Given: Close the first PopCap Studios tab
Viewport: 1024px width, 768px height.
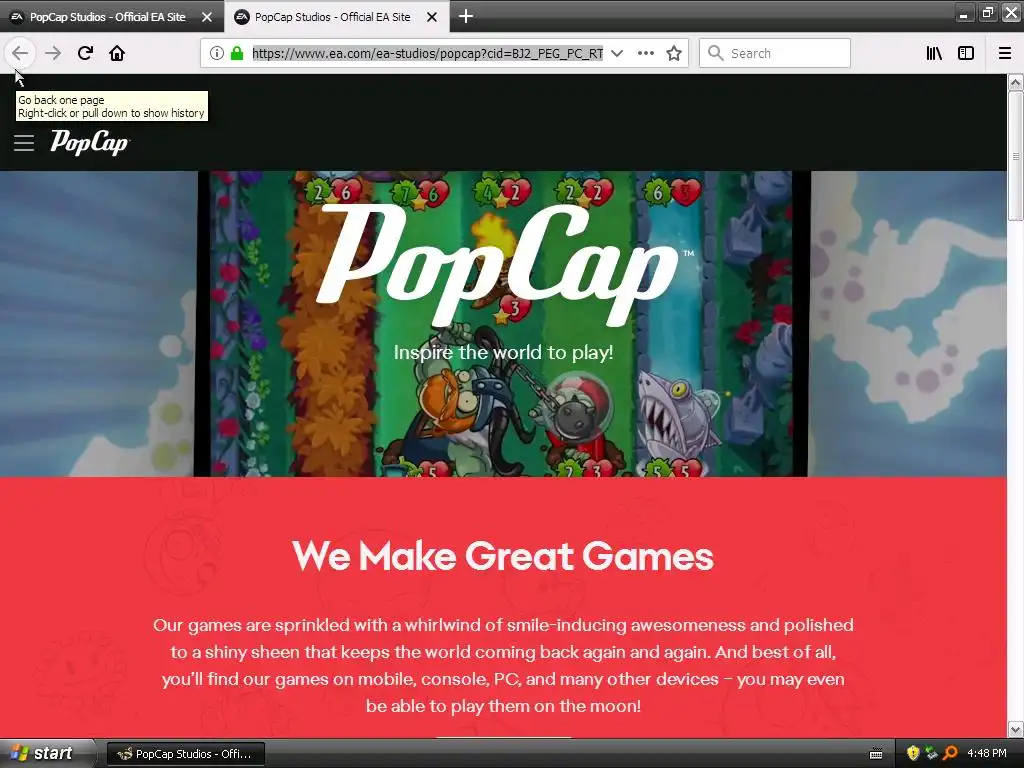Looking at the screenshot, I should tap(207, 17).
